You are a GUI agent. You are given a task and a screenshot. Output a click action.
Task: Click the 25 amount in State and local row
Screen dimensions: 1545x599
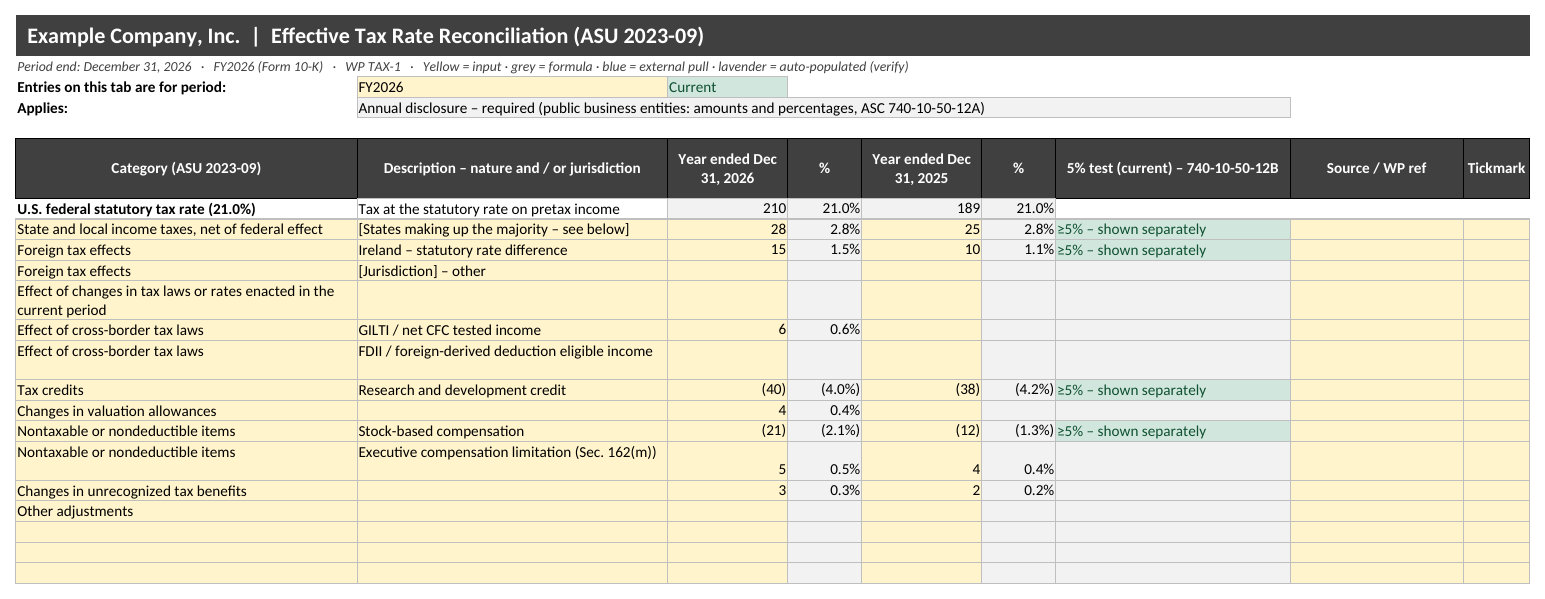tap(921, 230)
